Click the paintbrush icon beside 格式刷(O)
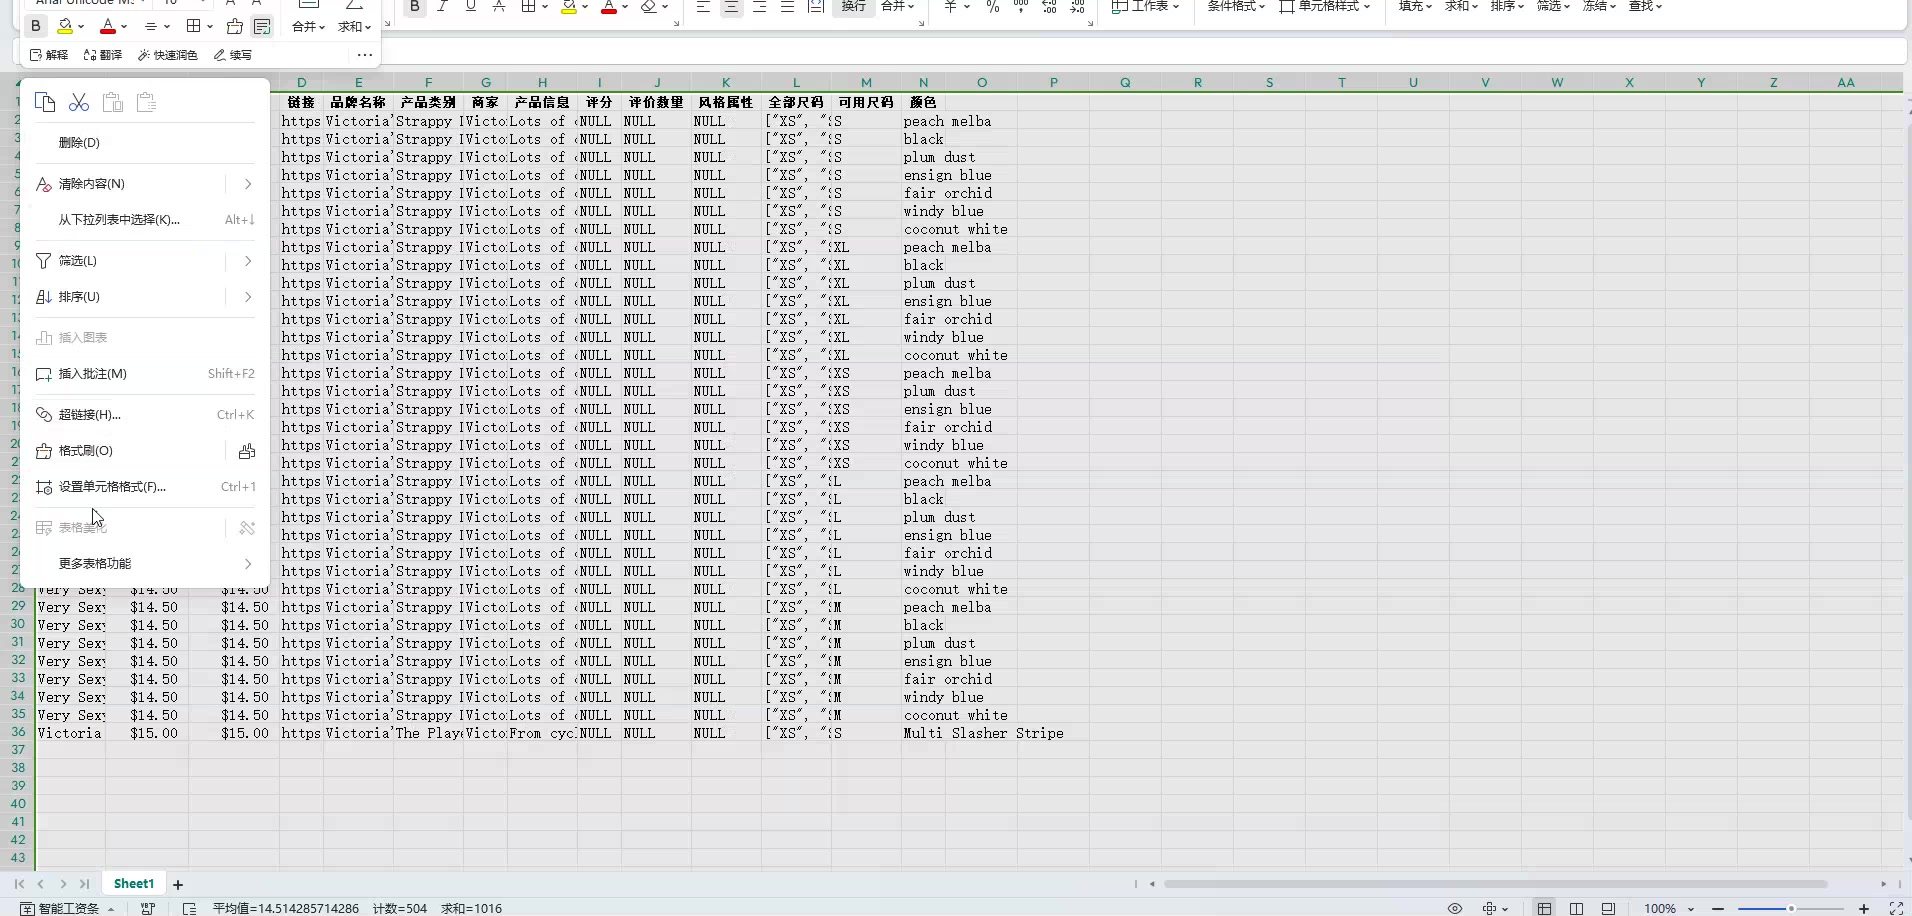 tap(247, 451)
